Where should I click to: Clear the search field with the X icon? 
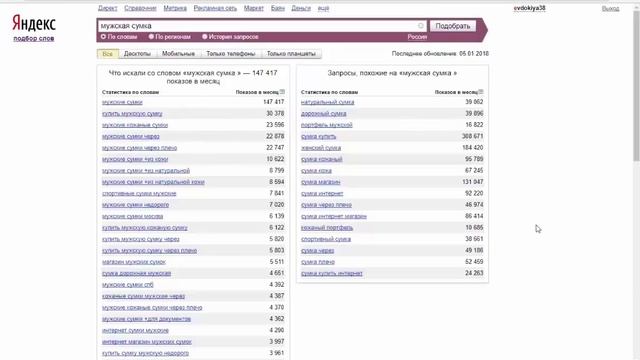coord(421,26)
